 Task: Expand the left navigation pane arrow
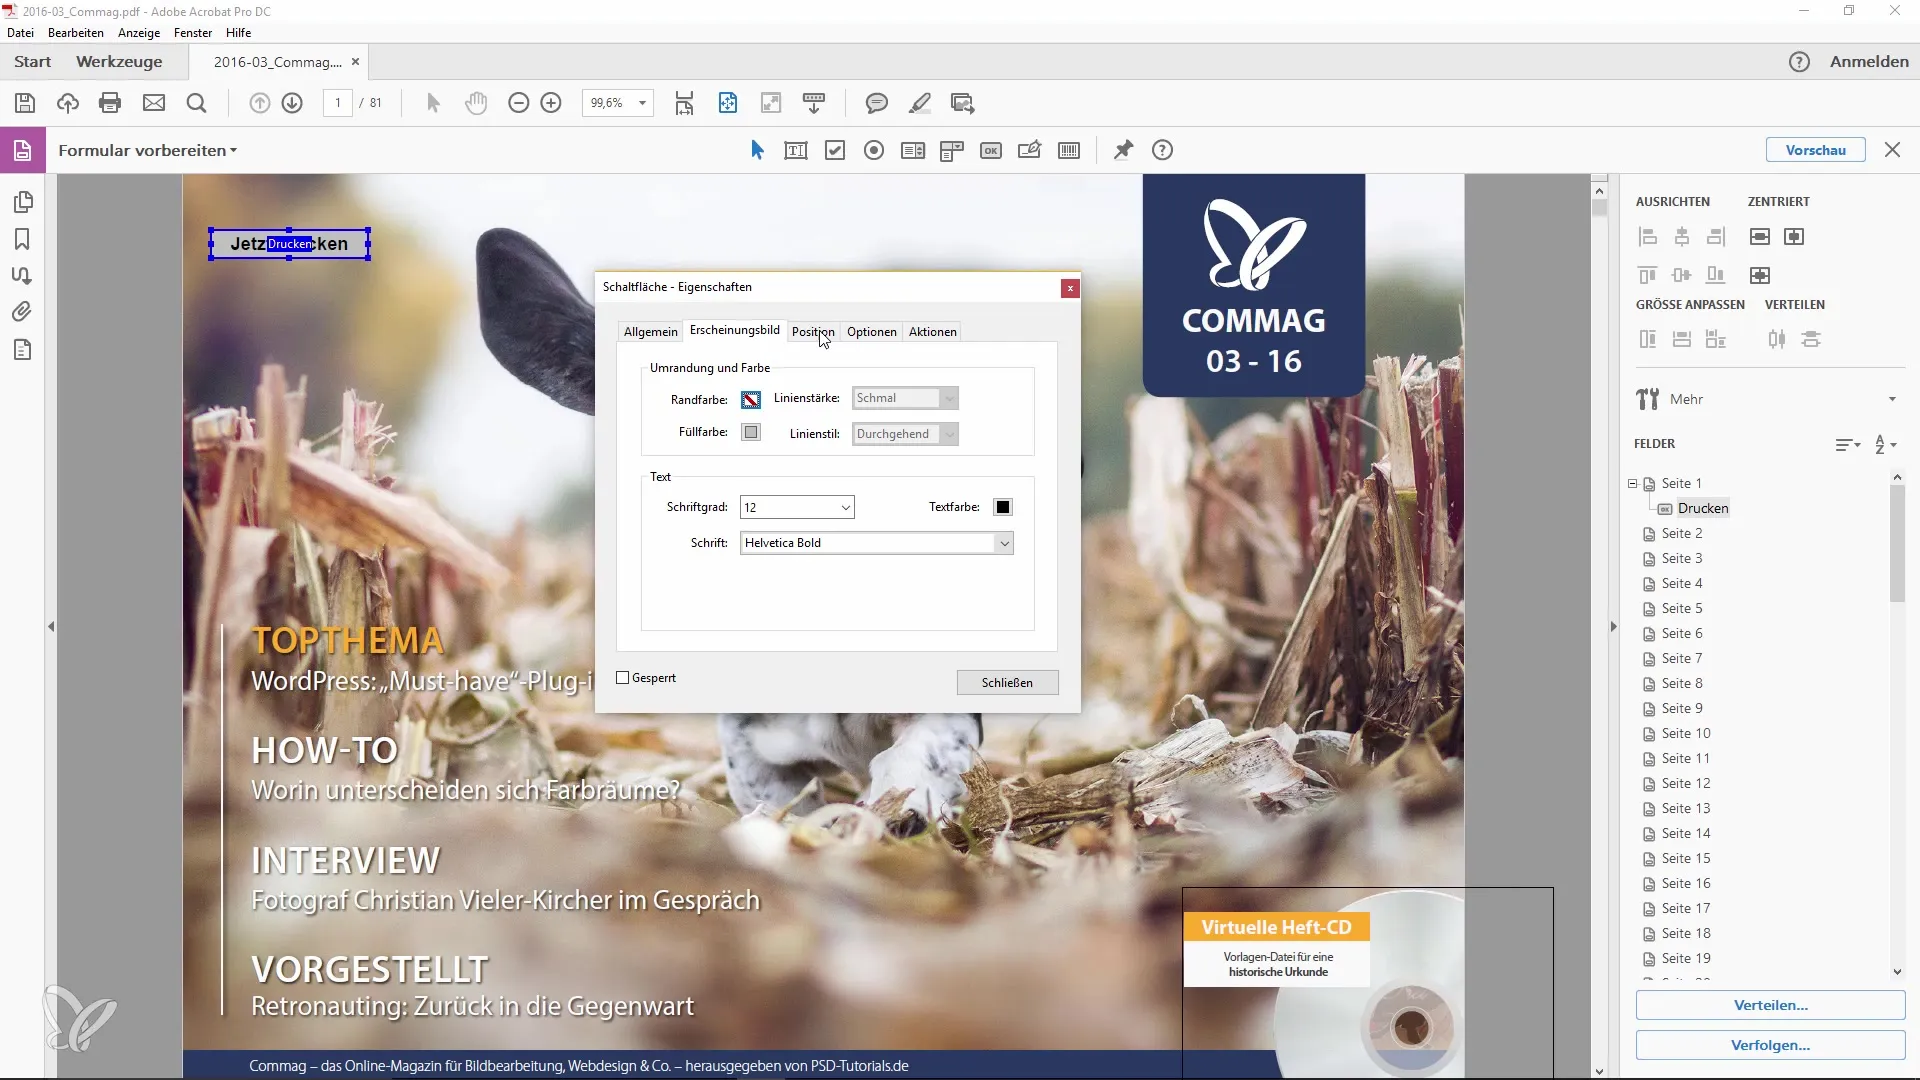click(x=51, y=627)
